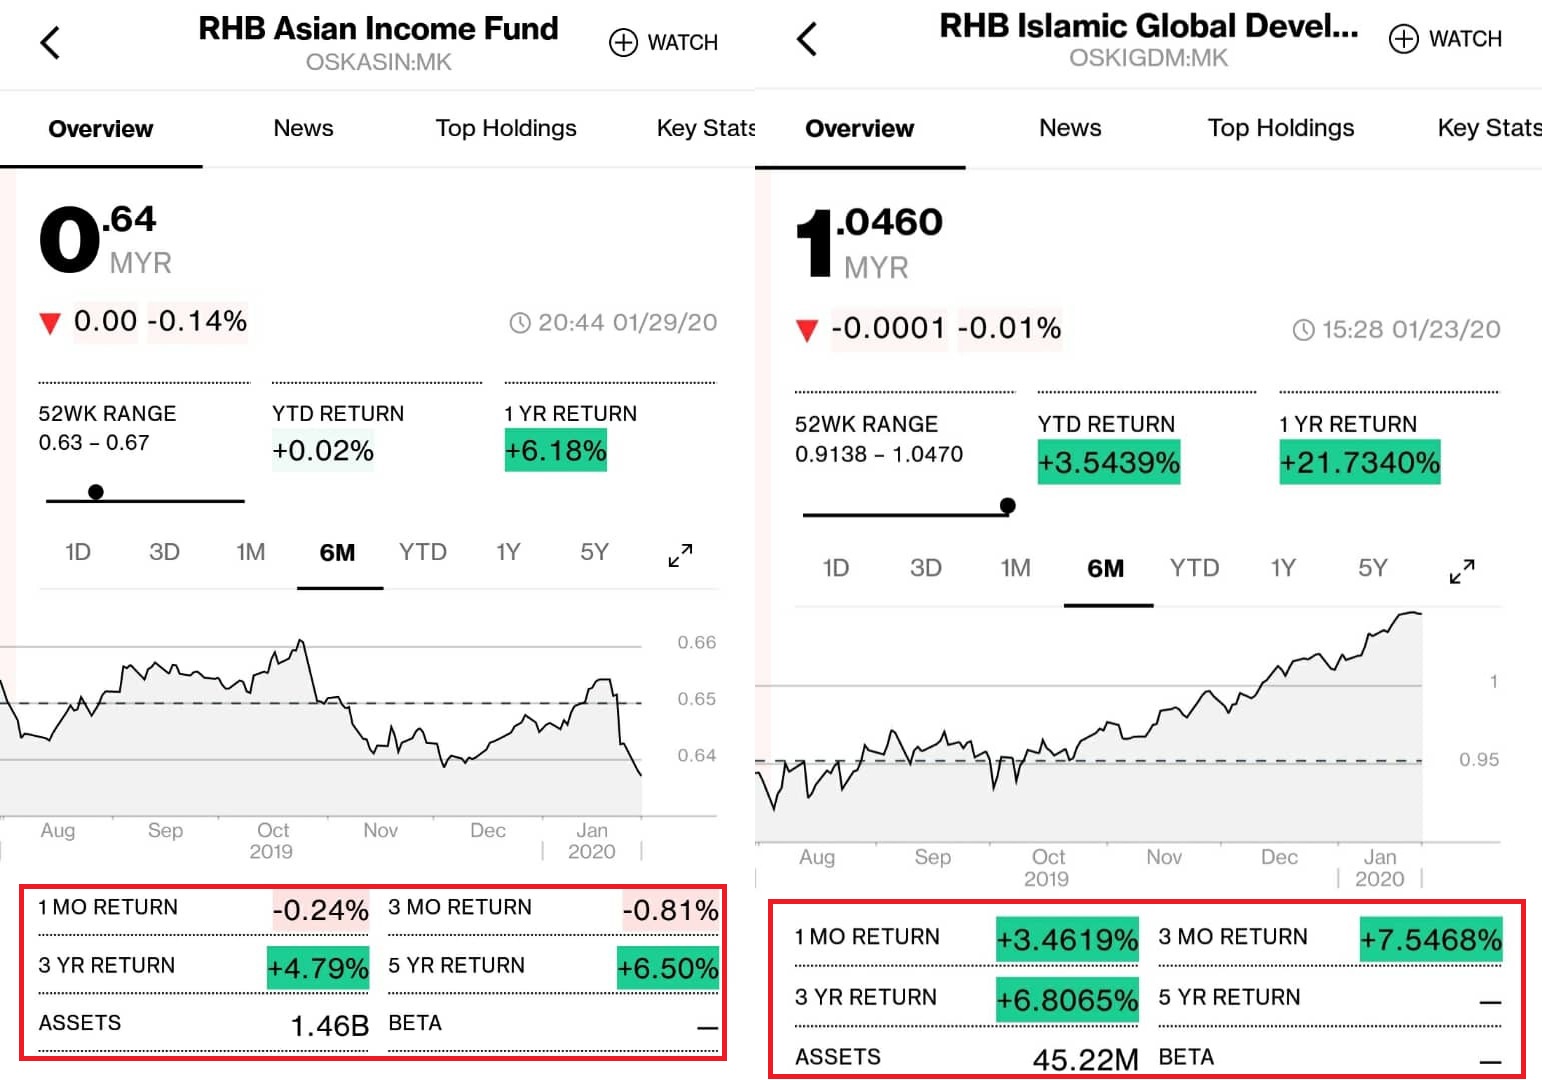Open Top Holdings tab for Asian Income Fund
This screenshot has width=1542, height=1080.
506,128
